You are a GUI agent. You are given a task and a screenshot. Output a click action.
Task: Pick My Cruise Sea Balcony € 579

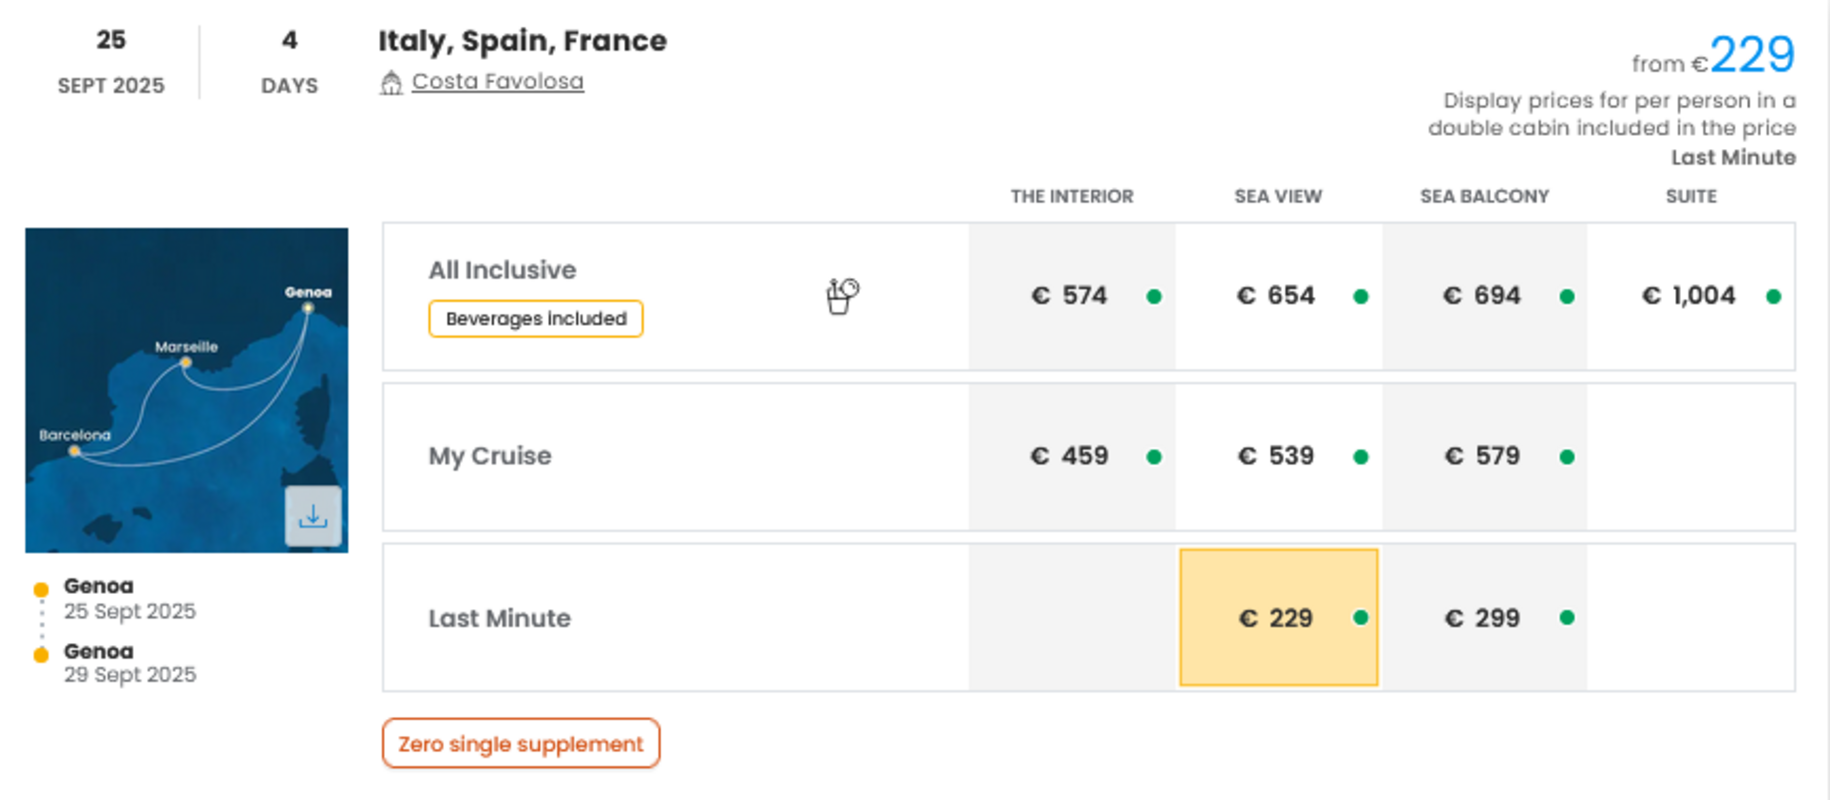1484,456
